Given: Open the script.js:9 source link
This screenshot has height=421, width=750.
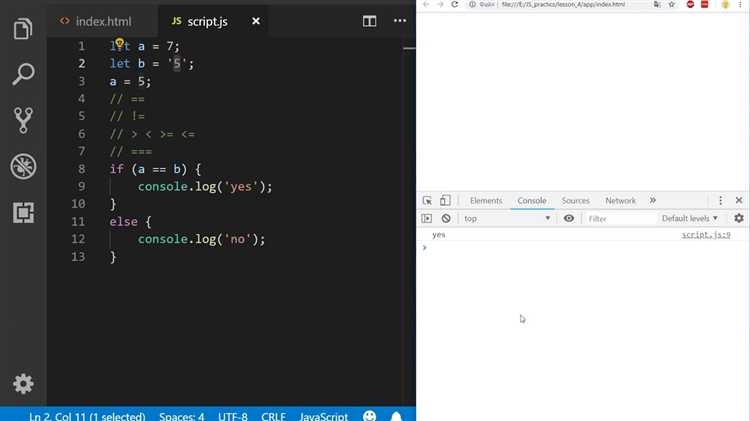Looking at the screenshot, I should 706,235.
